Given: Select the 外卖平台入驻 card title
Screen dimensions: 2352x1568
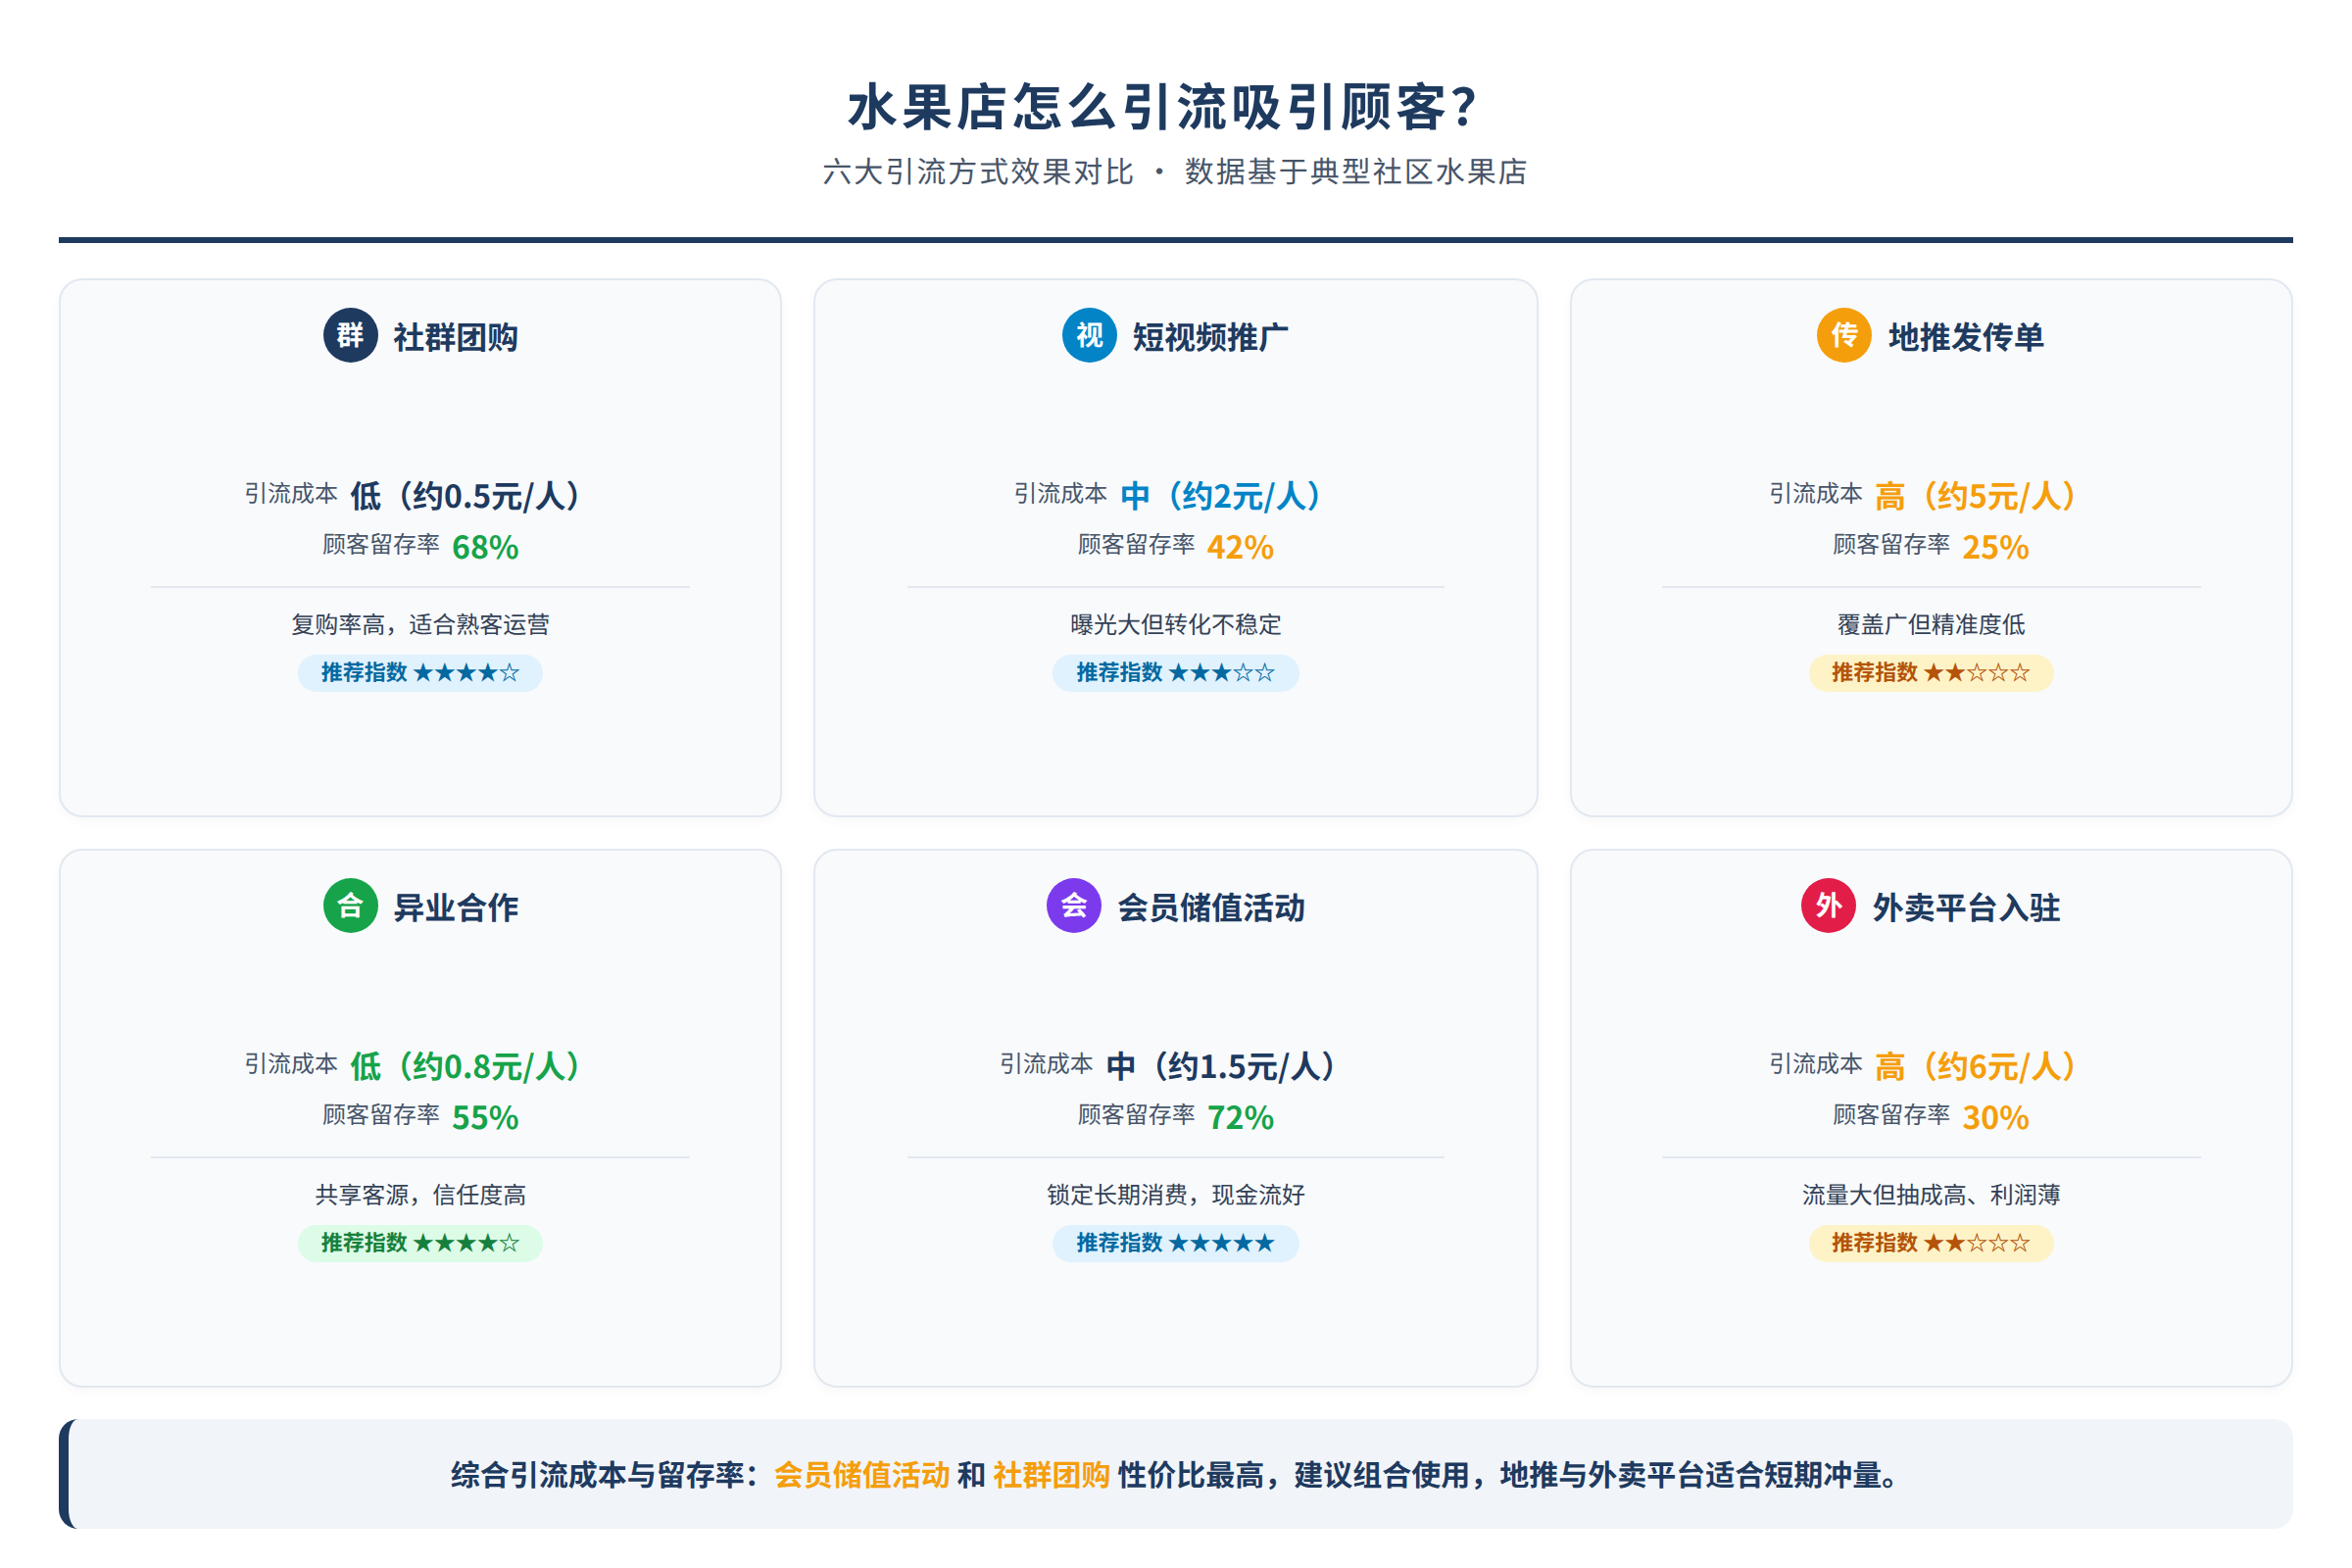Looking at the screenshot, I should [1966, 907].
